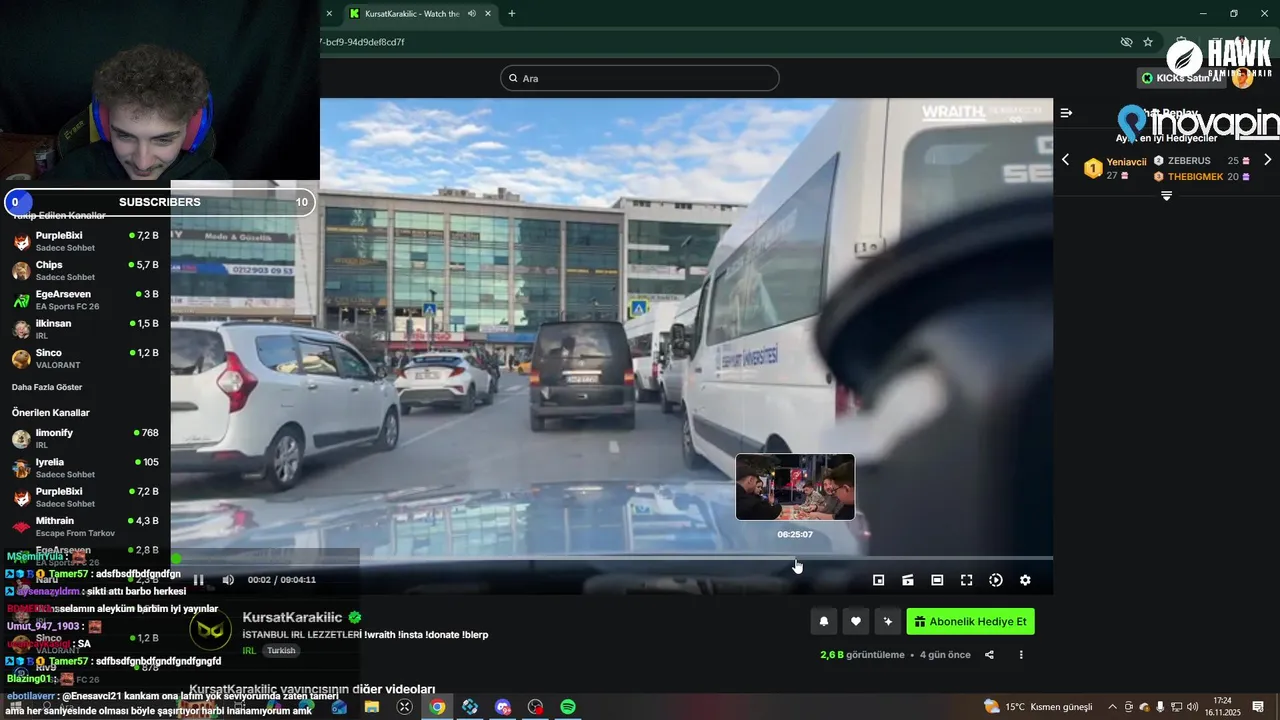Switch to KursatKarakilic browser tab
The width and height of the screenshot is (1280, 720).
click(x=412, y=14)
